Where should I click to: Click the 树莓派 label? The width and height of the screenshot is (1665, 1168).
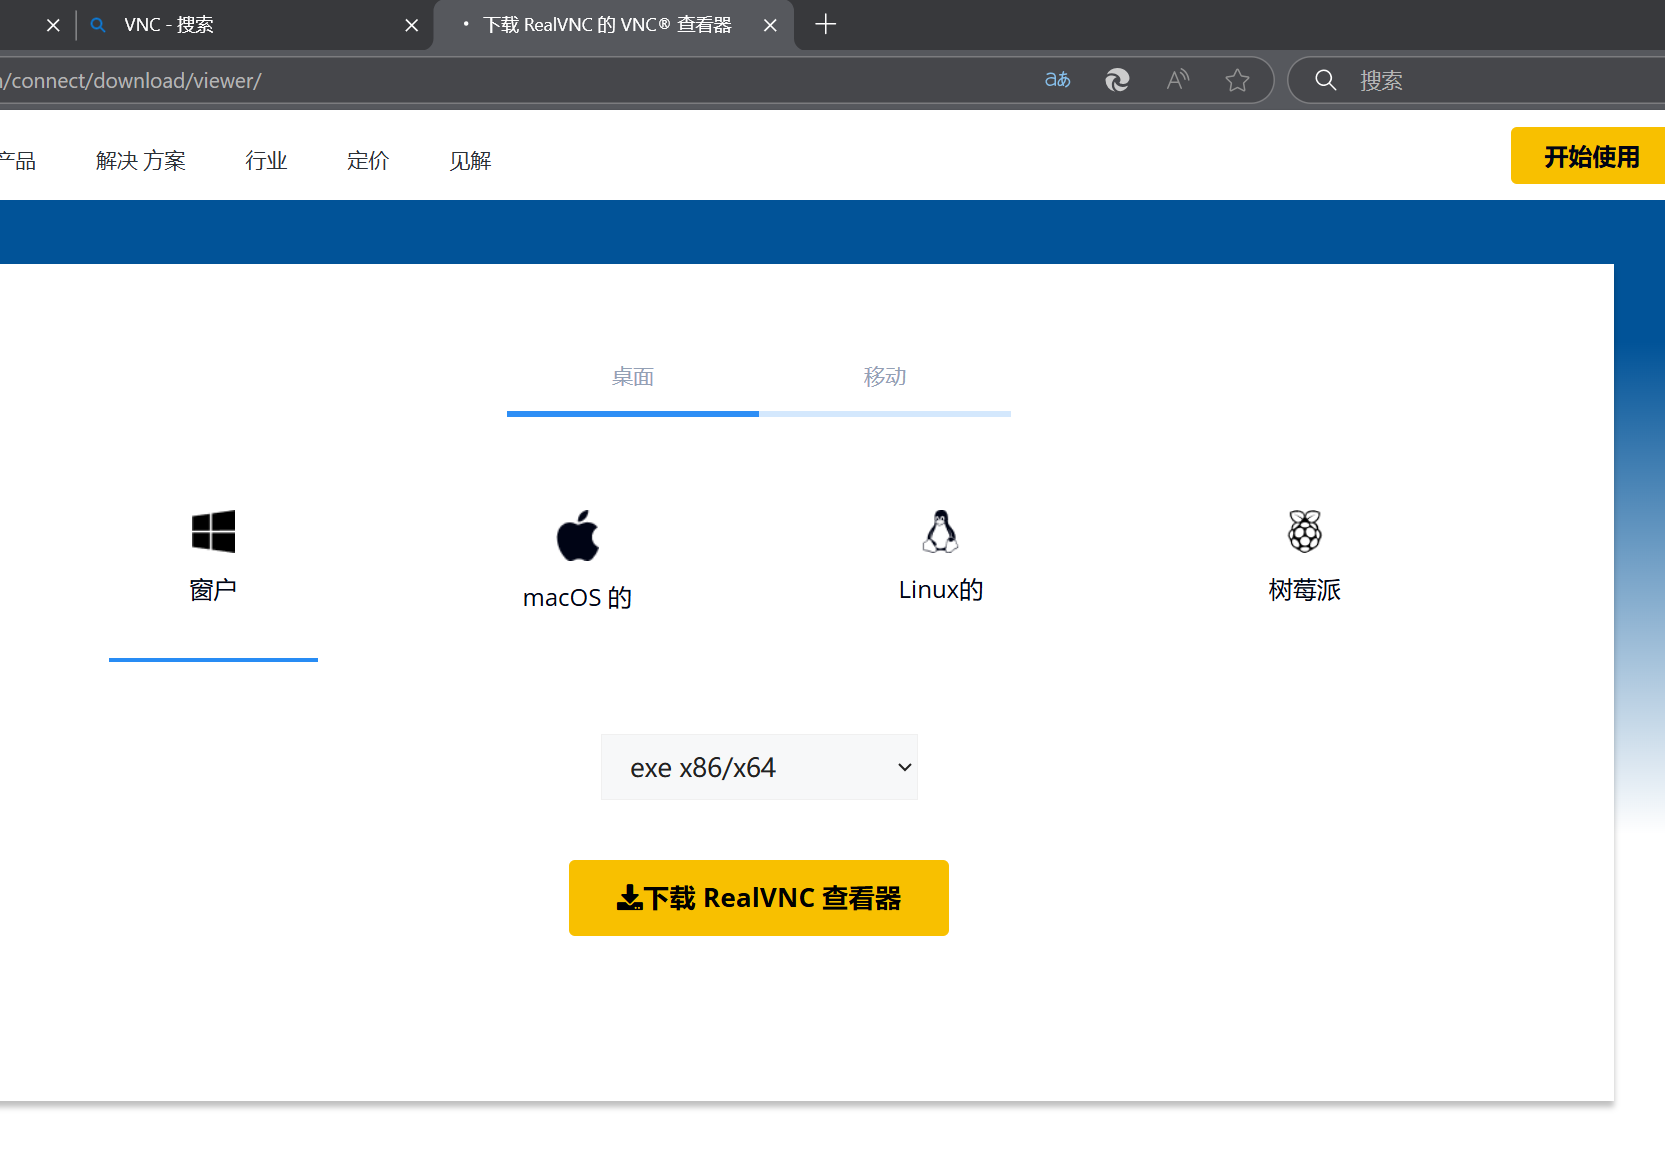point(1305,590)
